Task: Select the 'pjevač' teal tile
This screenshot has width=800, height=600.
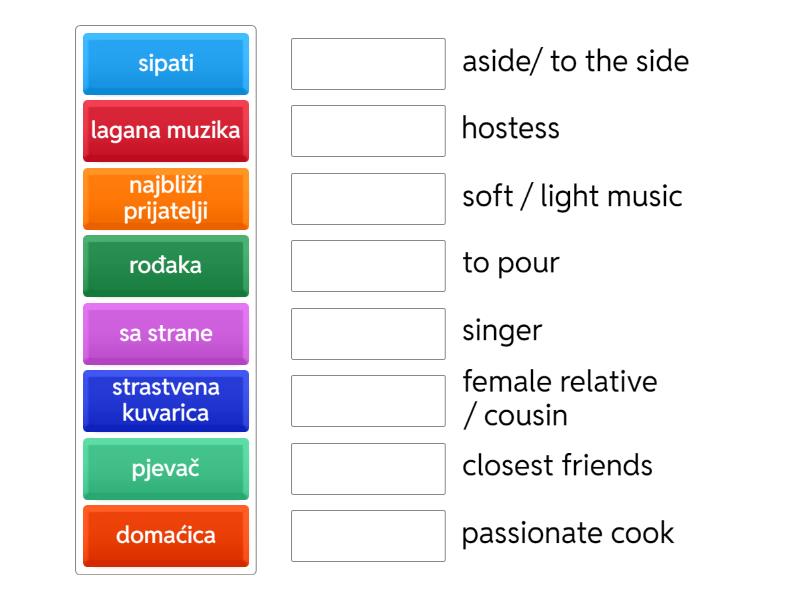Action: (166, 468)
